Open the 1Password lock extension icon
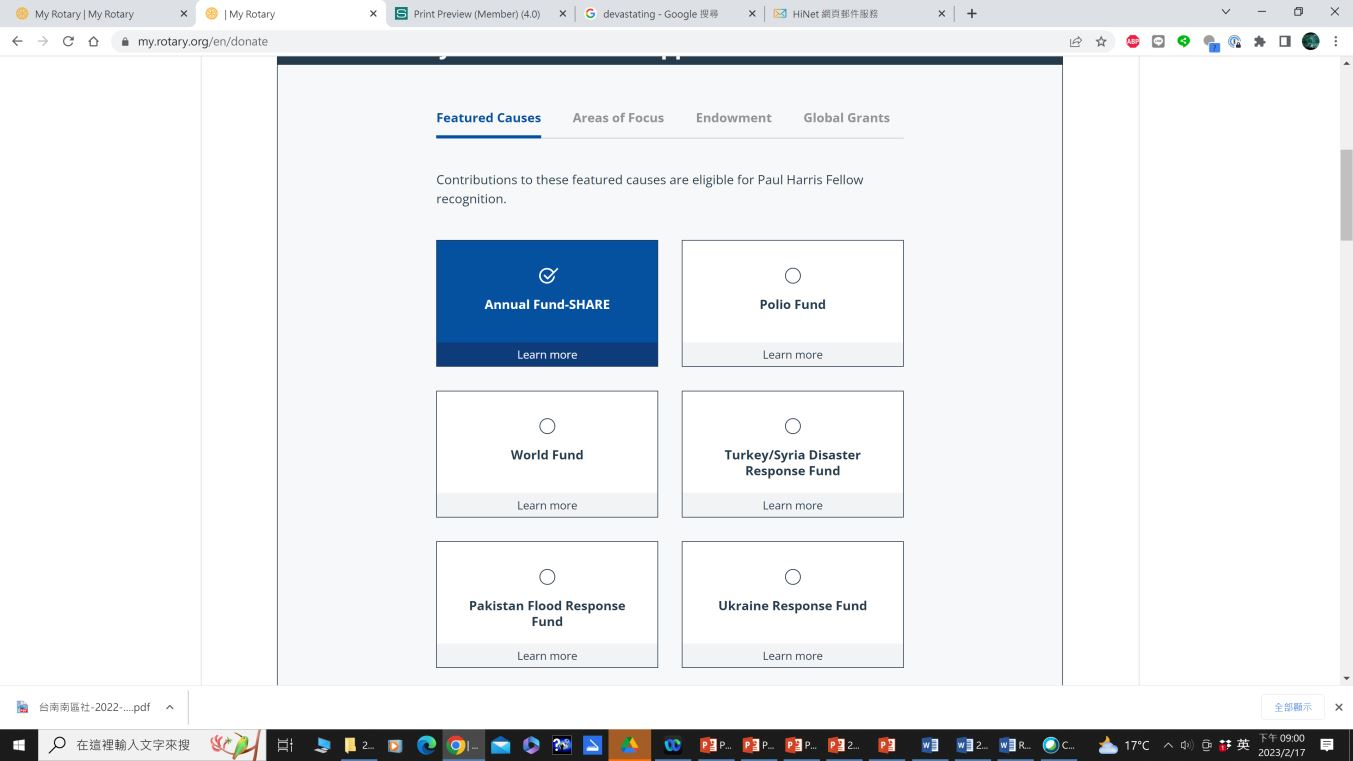1353x761 pixels. coord(1235,41)
